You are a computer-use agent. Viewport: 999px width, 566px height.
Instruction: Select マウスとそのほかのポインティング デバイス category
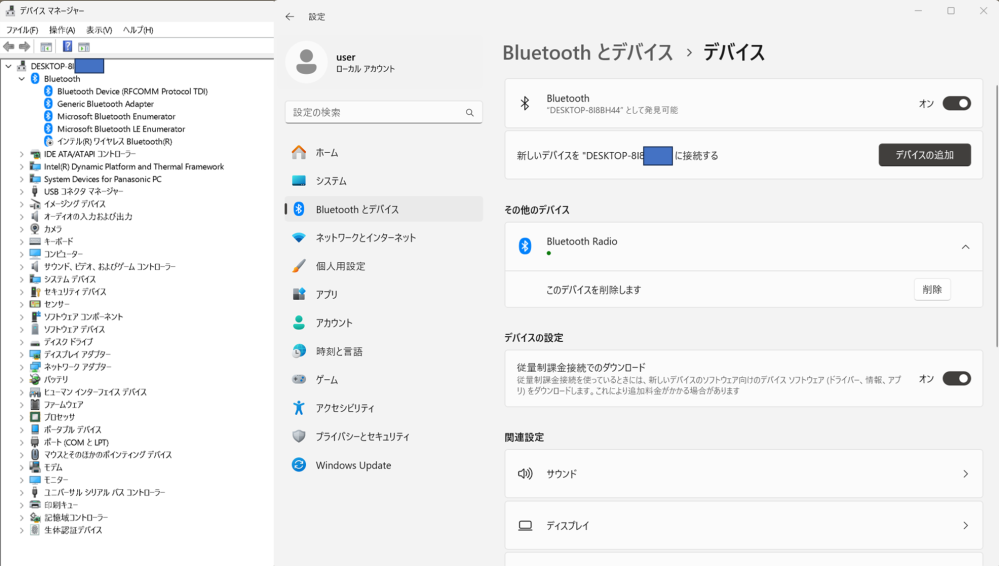108,454
